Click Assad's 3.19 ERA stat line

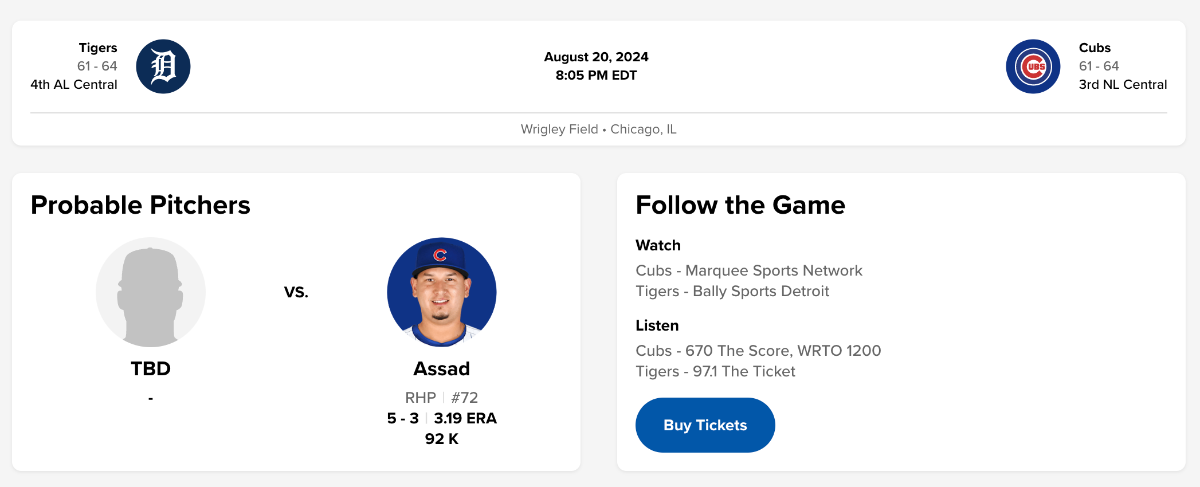pyautogui.click(x=465, y=418)
